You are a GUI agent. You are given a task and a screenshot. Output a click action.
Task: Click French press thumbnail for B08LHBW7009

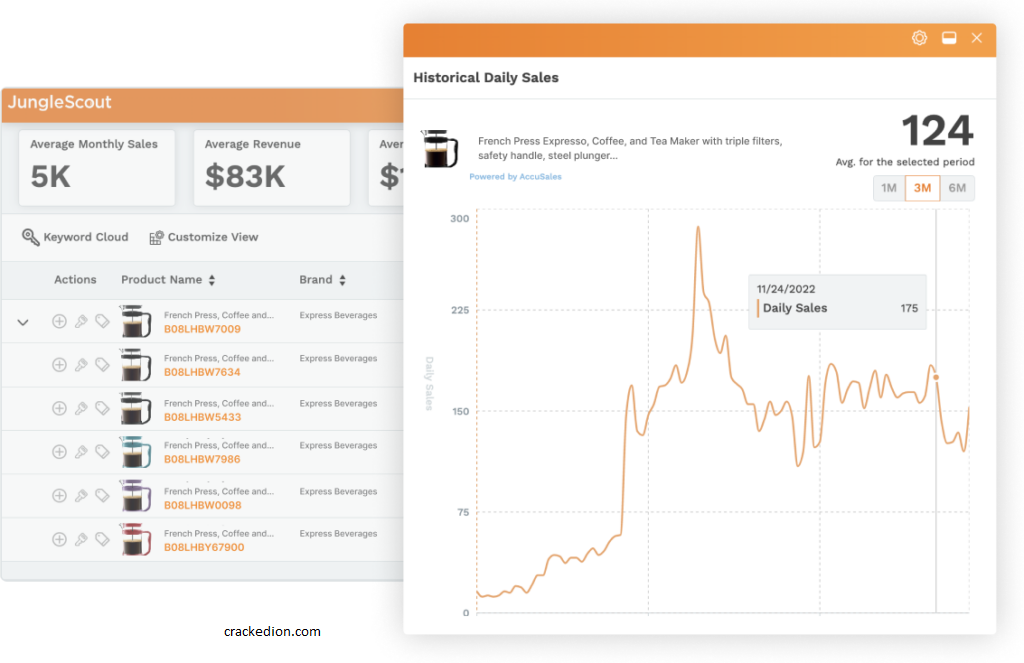pyautogui.click(x=135, y=321)
